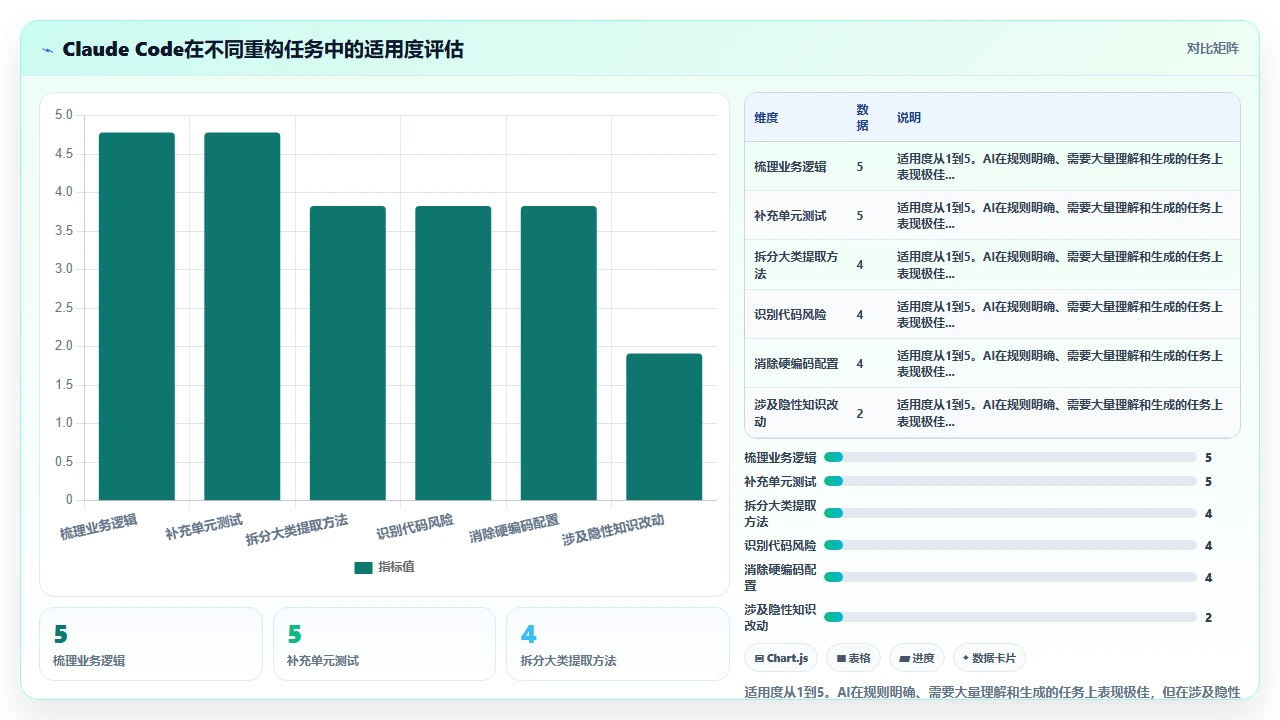1280x720 pixels.
Task: Click the data value 4 in the 识别代码风险 table row
Action: [860, 314]
